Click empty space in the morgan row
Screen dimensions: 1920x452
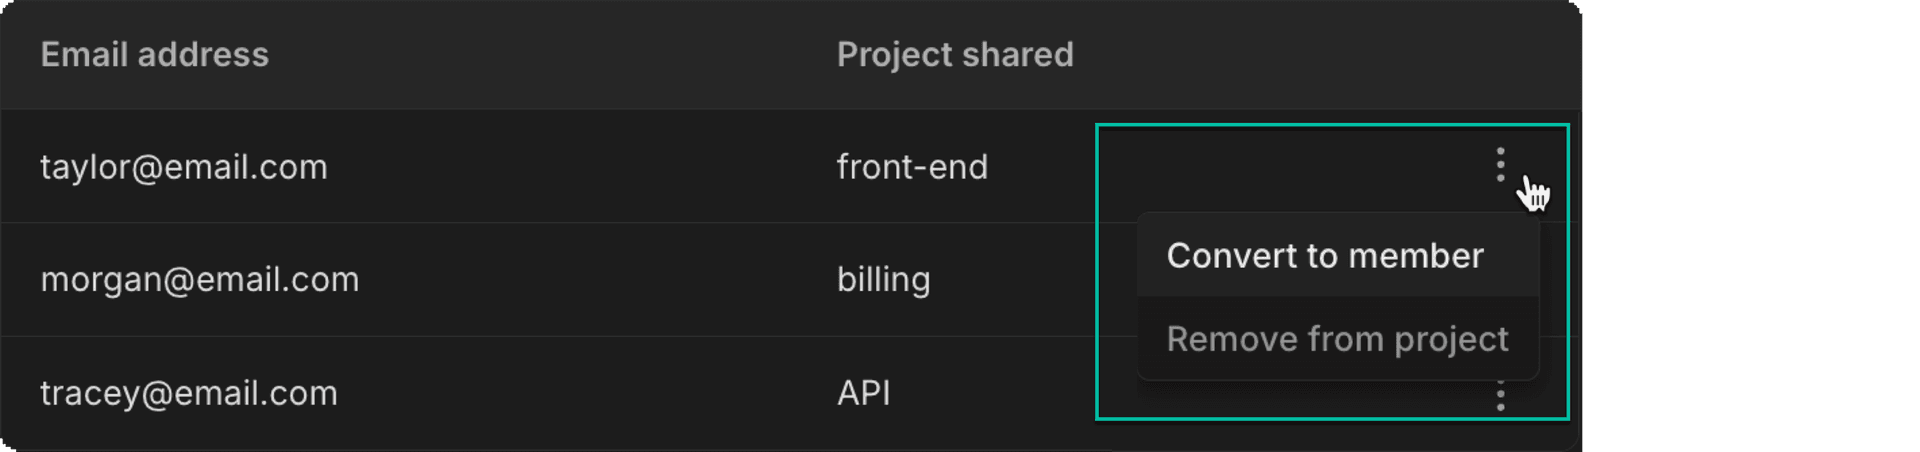[x=600, y=280]
